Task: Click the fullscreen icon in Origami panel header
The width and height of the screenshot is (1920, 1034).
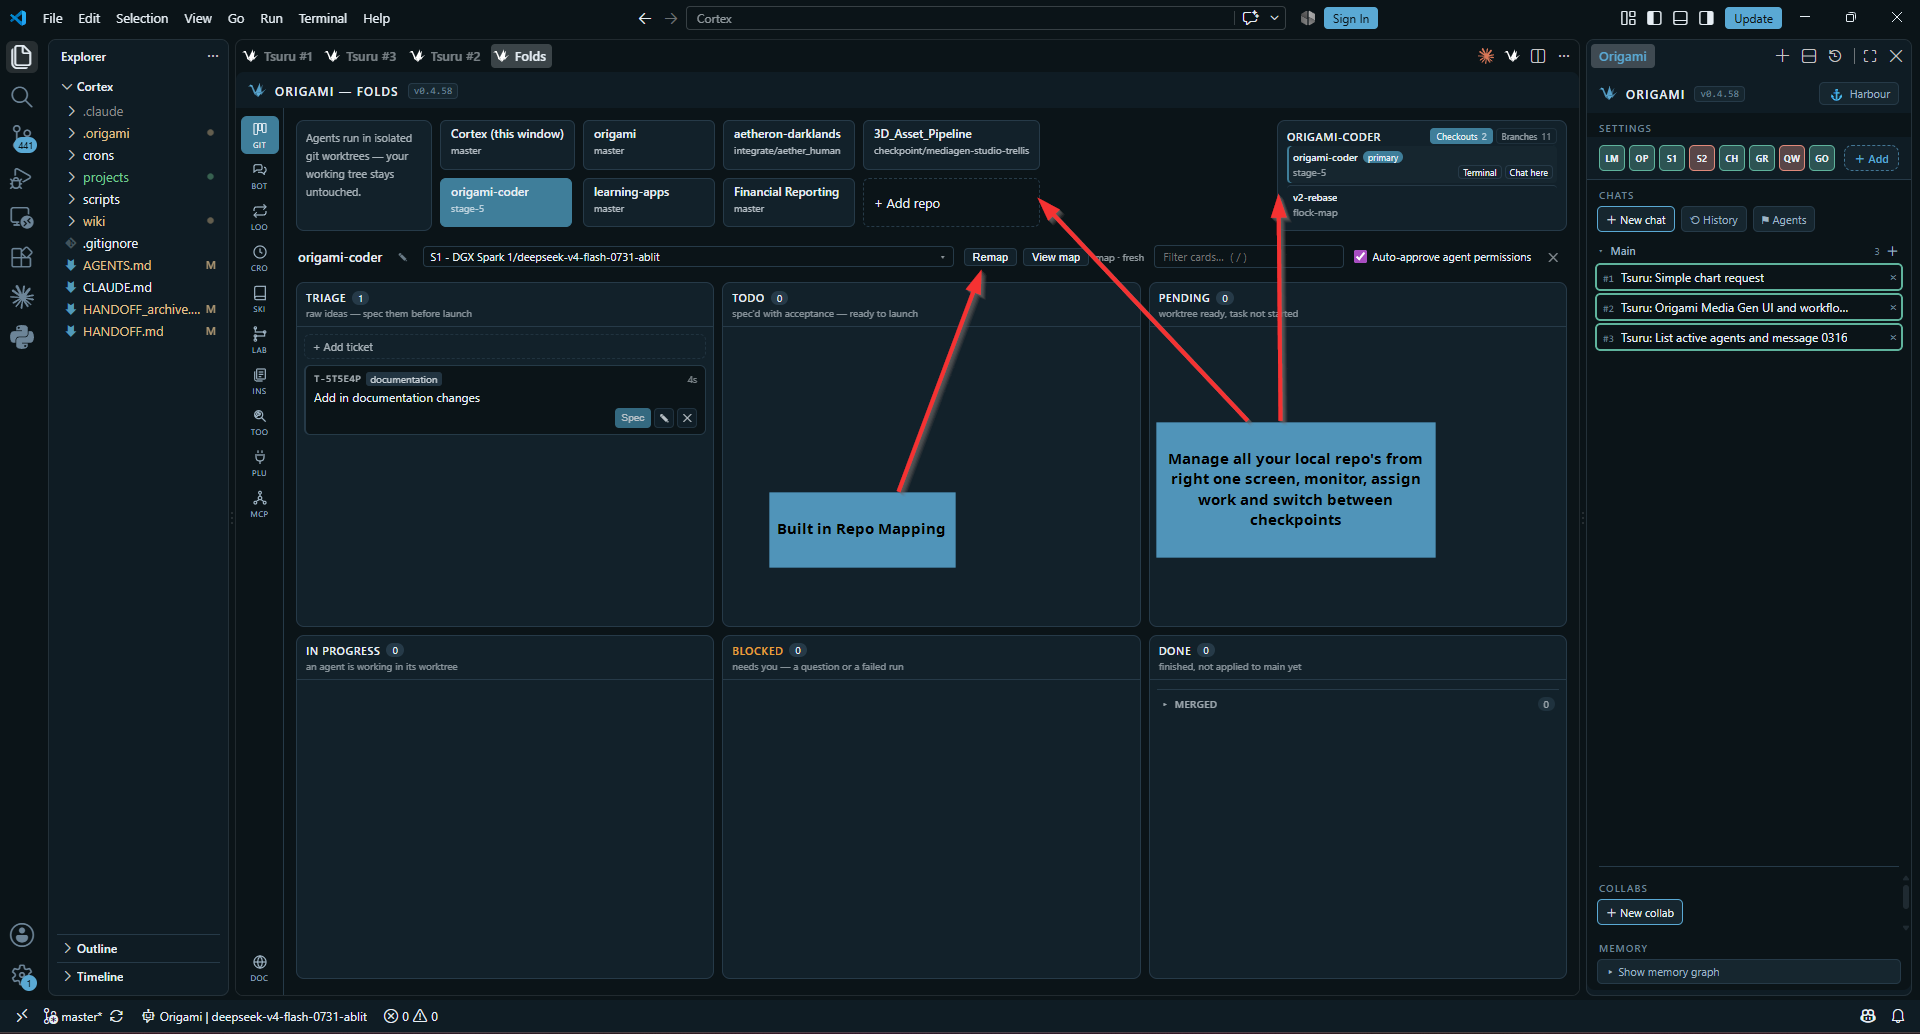Action: point(1870,56)
